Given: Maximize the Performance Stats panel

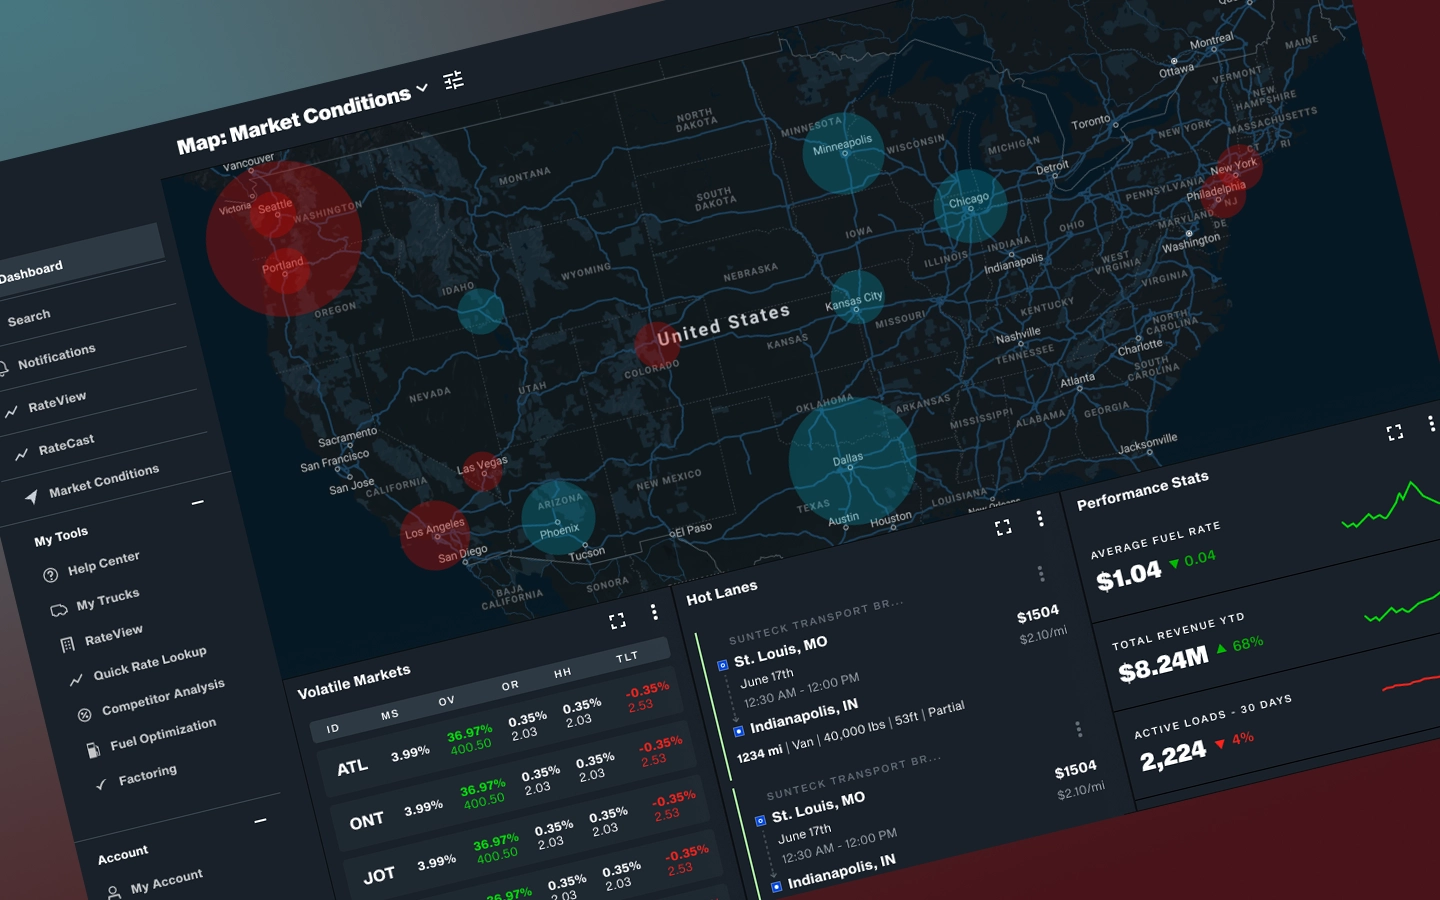Looking at the screenshot, I should tap(1394, 432).
